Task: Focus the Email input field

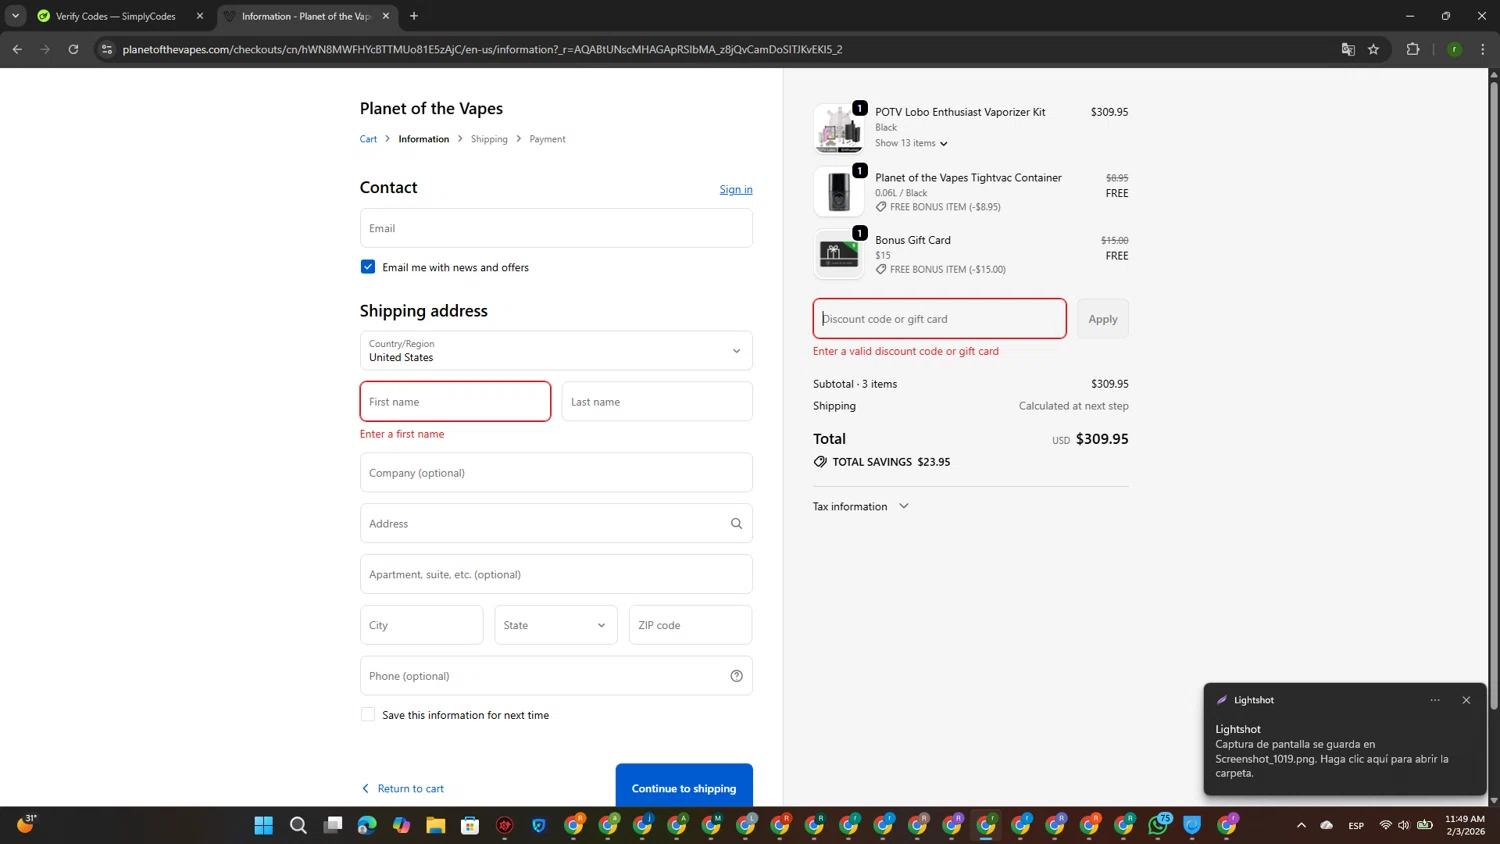Action: click(x=556, y=228)
